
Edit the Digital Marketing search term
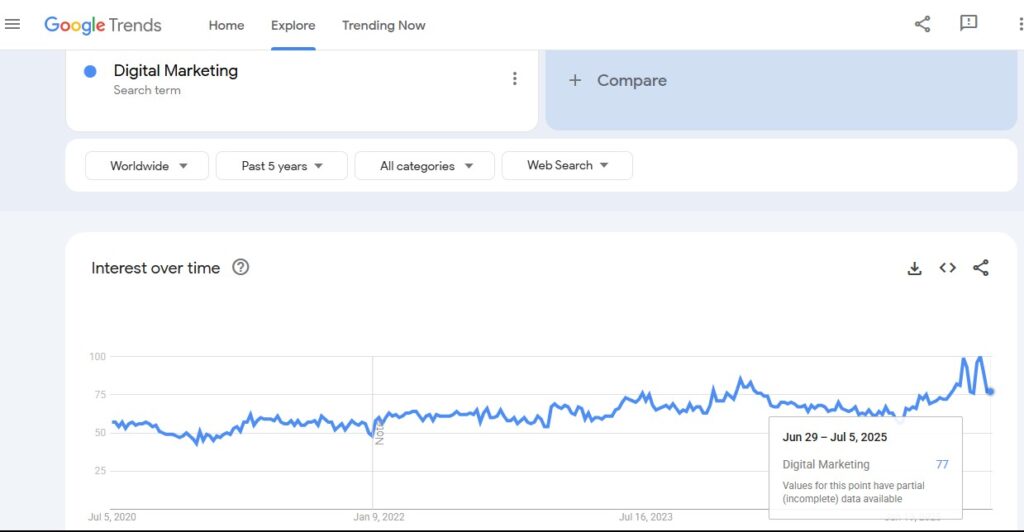tap(176, 70)
